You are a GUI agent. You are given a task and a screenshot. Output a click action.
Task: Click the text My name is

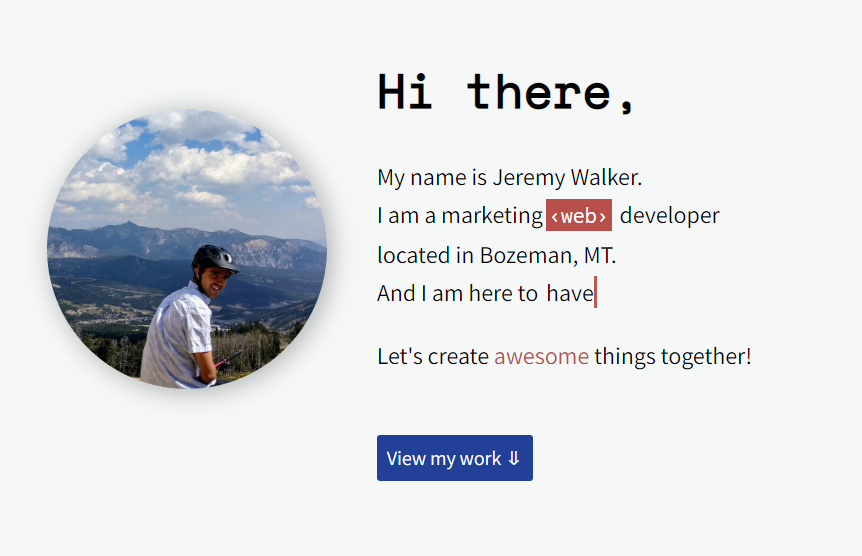click(432, 178)
